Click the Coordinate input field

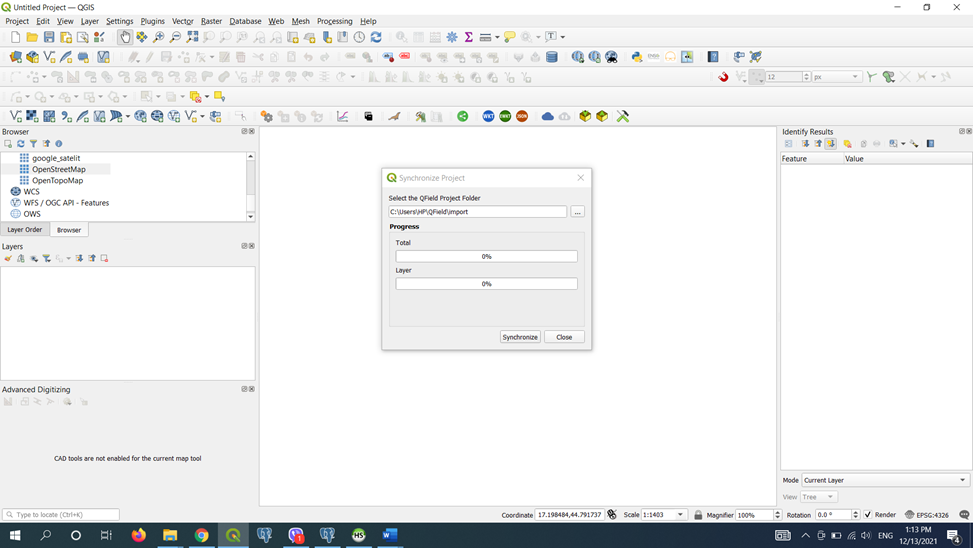tap(569, 514)
